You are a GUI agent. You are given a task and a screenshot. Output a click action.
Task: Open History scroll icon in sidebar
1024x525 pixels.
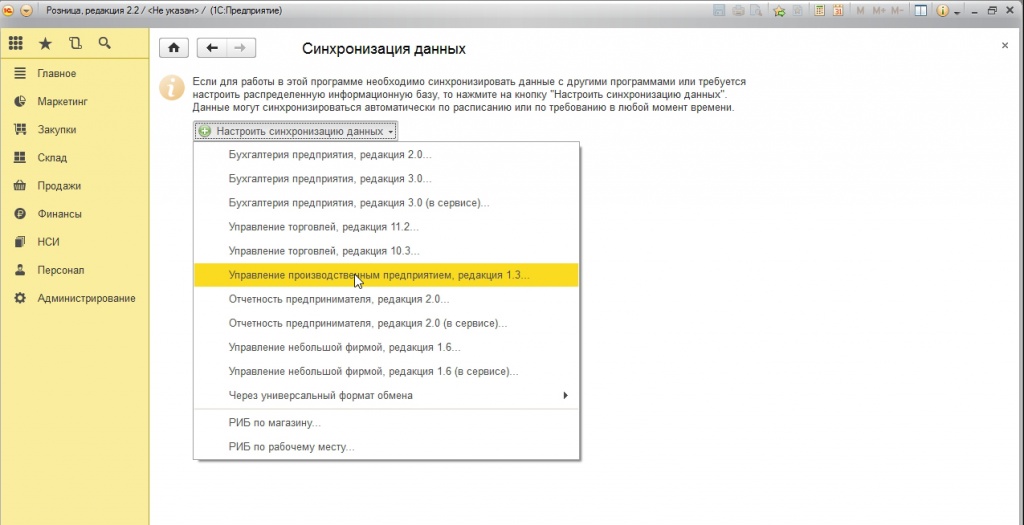click(x=75, y=44)
